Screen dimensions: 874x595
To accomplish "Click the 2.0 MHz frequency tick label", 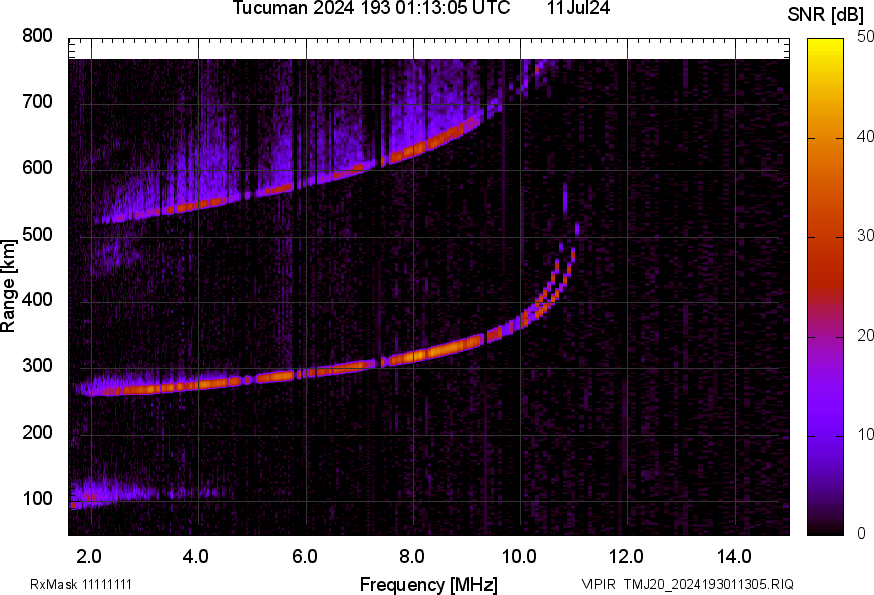I will pos(90,555).
